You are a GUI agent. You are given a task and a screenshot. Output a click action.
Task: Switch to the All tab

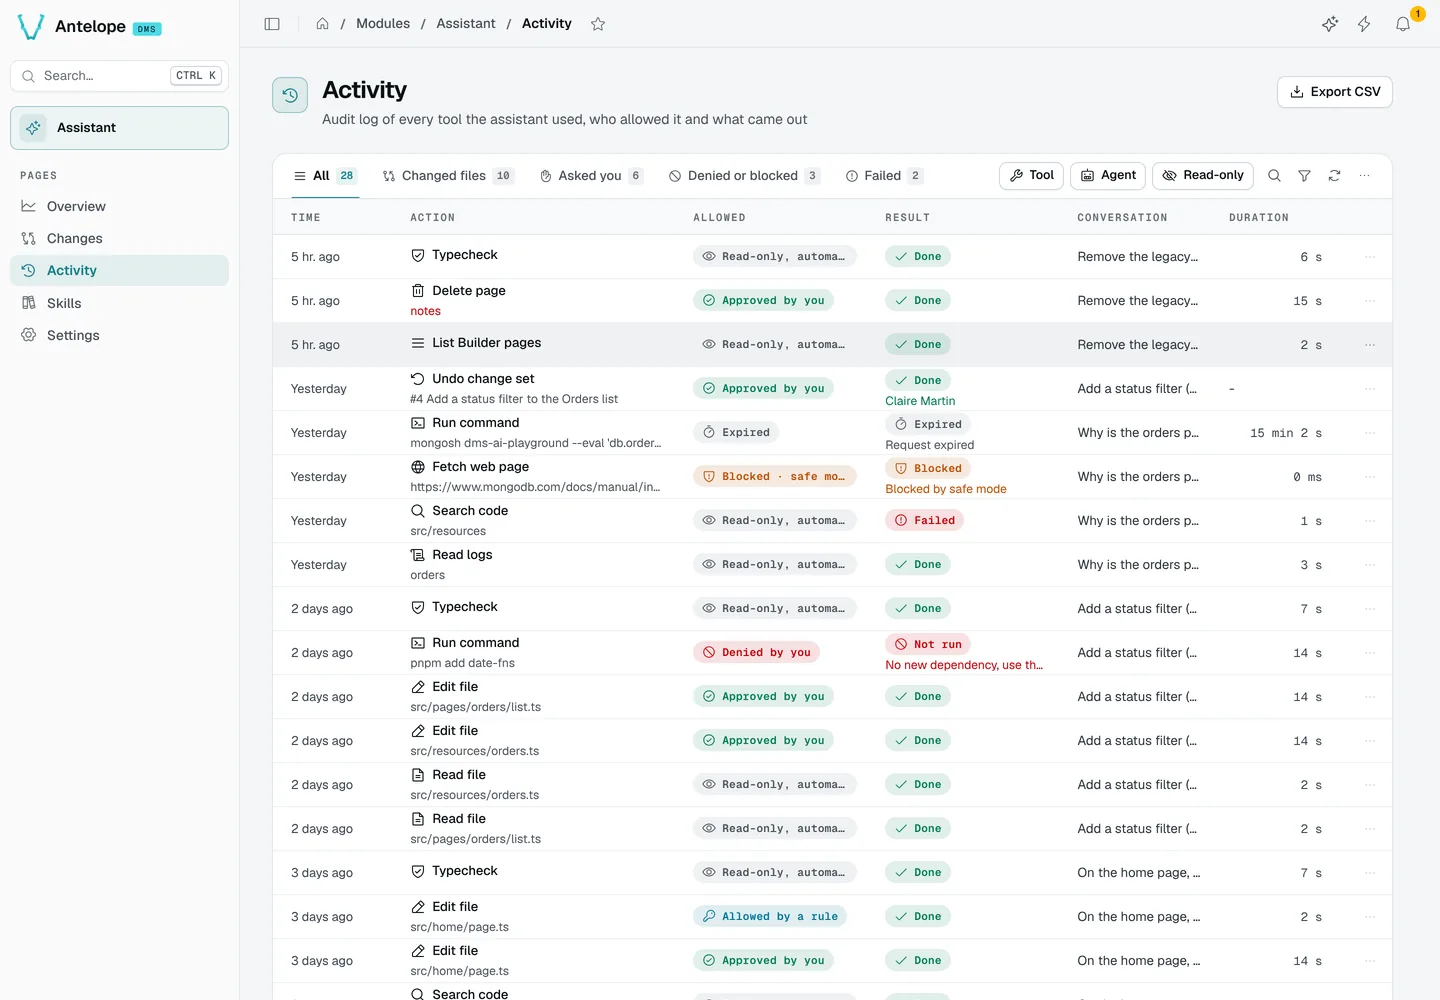pyautogui.click(x=324, y=176)
